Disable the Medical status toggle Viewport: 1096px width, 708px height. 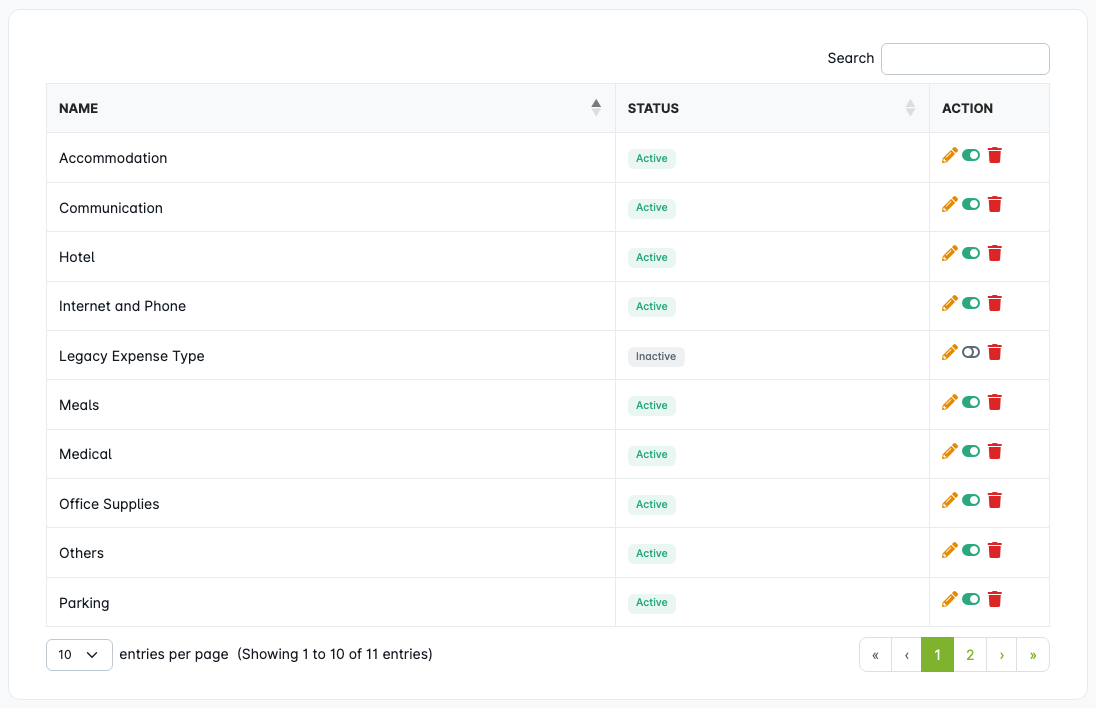coord(971,451)
